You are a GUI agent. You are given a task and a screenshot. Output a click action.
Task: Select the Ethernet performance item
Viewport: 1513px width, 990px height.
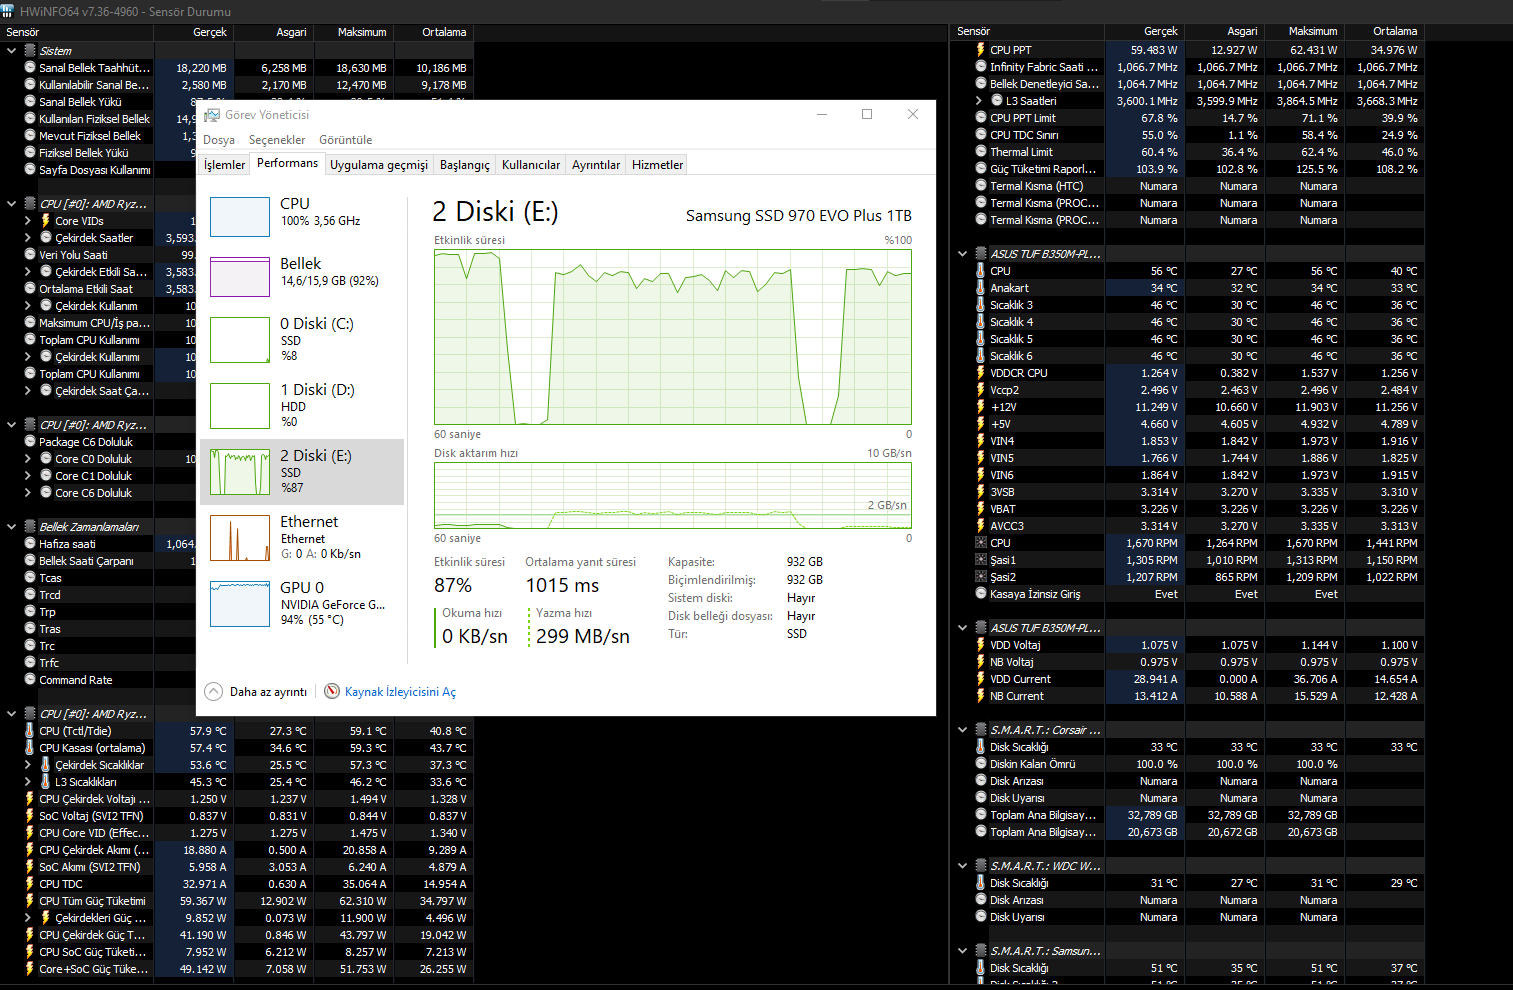(302, 537)
